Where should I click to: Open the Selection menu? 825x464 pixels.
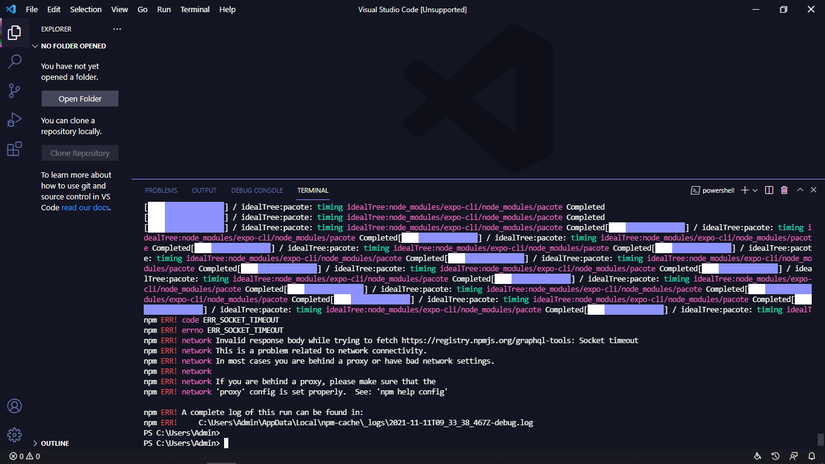(86, 9)
